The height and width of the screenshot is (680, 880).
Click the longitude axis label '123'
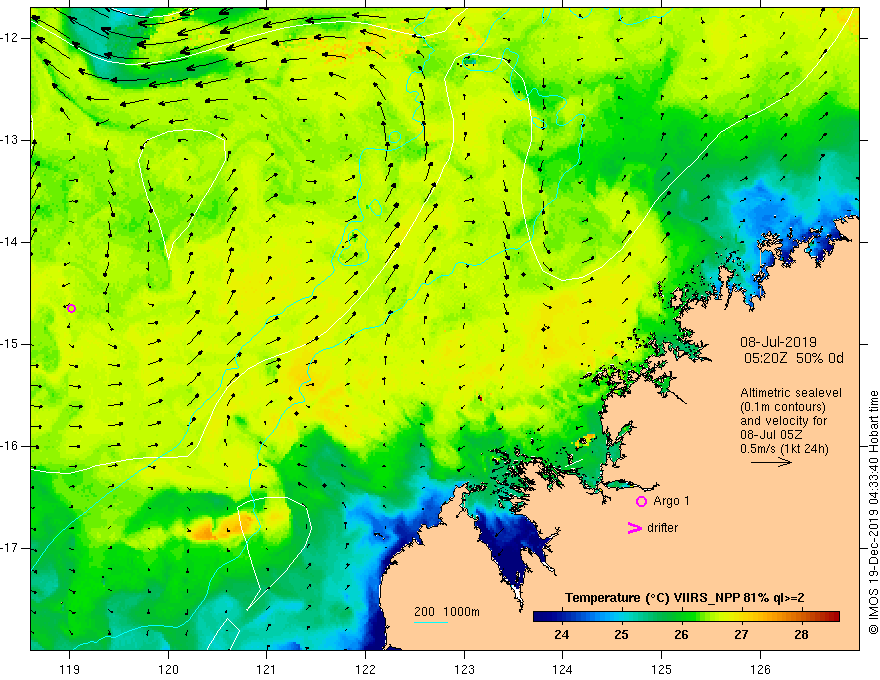pos(464,669)
